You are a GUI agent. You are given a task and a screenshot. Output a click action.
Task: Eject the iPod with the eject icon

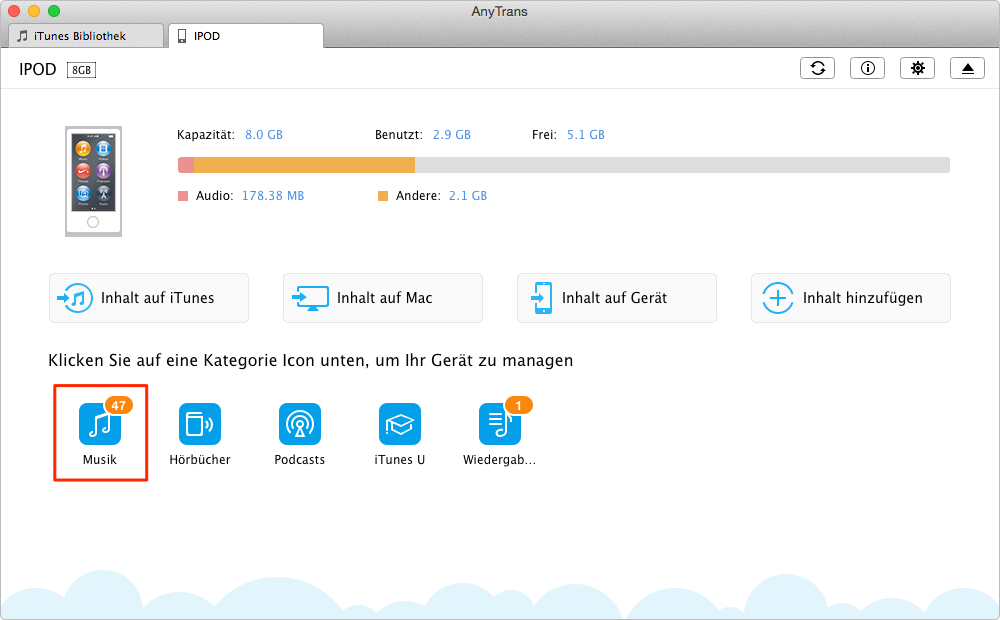coord(967,68)
